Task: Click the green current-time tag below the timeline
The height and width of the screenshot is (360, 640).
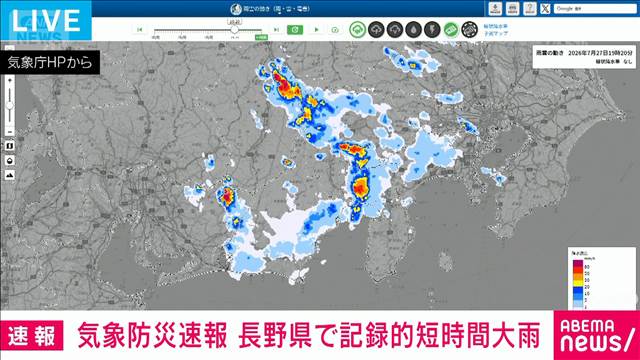Action: [x=261, y=38]
